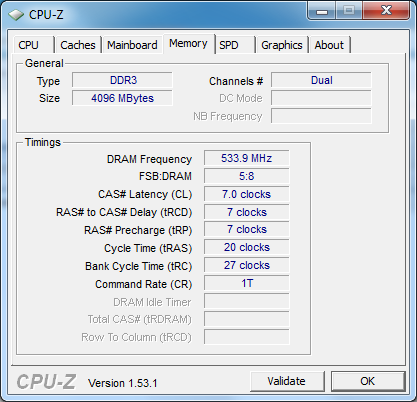Go to the SPD tab
417x402 pixels.
click(x=236, y=45)
